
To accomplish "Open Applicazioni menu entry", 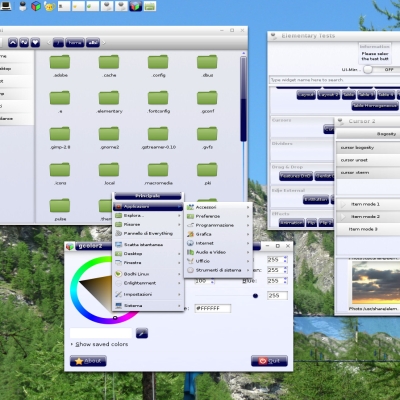I will tap(148, 207).
